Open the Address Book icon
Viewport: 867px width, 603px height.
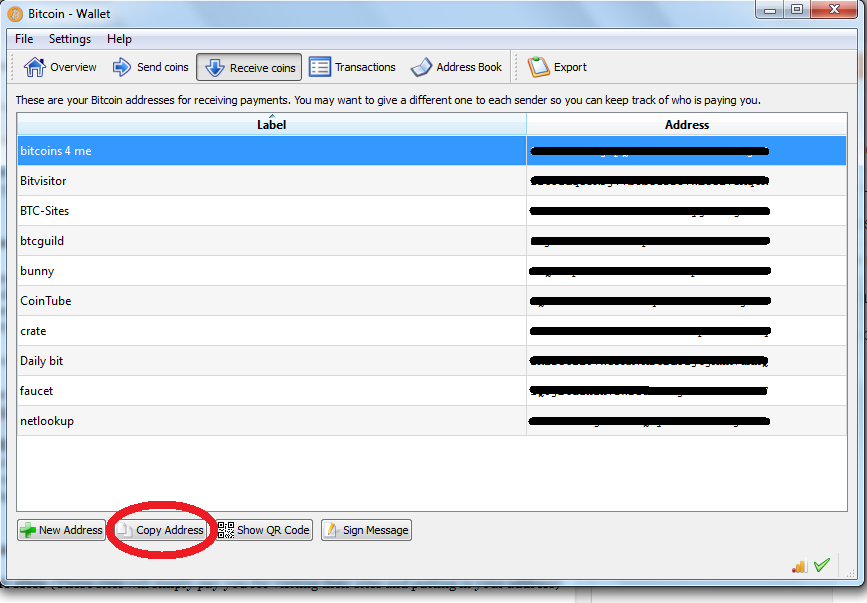pyautogui.click(x=421, y=67)
